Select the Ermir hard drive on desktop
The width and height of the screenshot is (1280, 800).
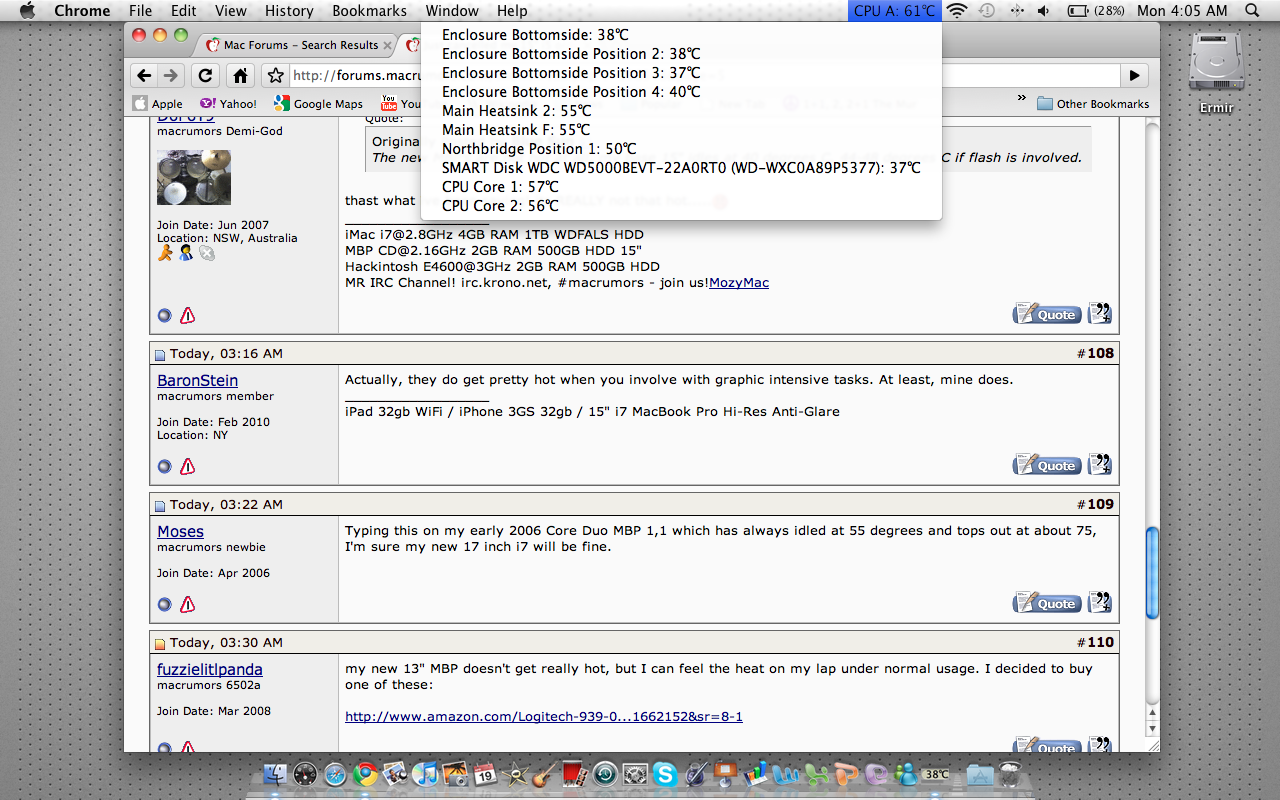click(1216, 72)
